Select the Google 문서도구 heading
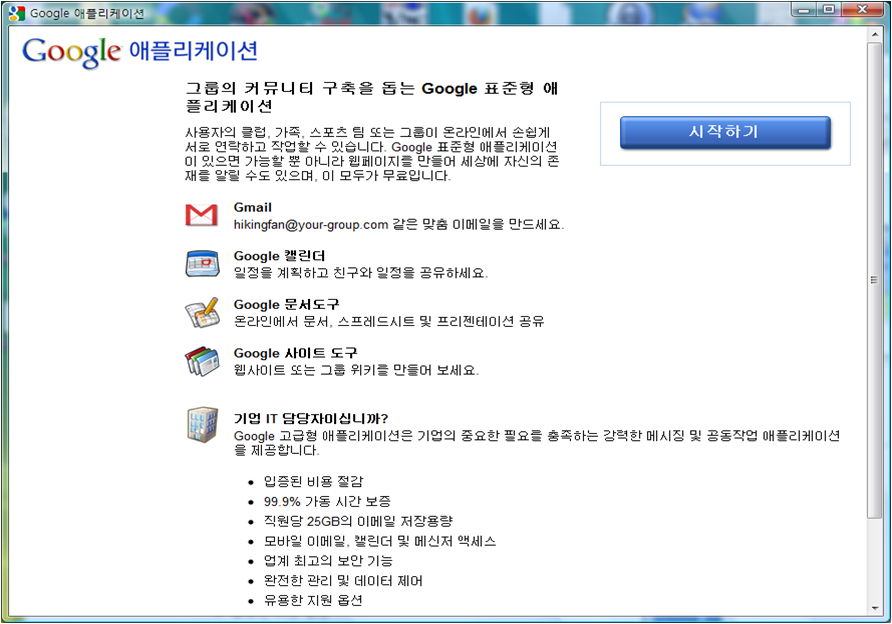This screenshot has width=892, height=624. tap(286, 304)
